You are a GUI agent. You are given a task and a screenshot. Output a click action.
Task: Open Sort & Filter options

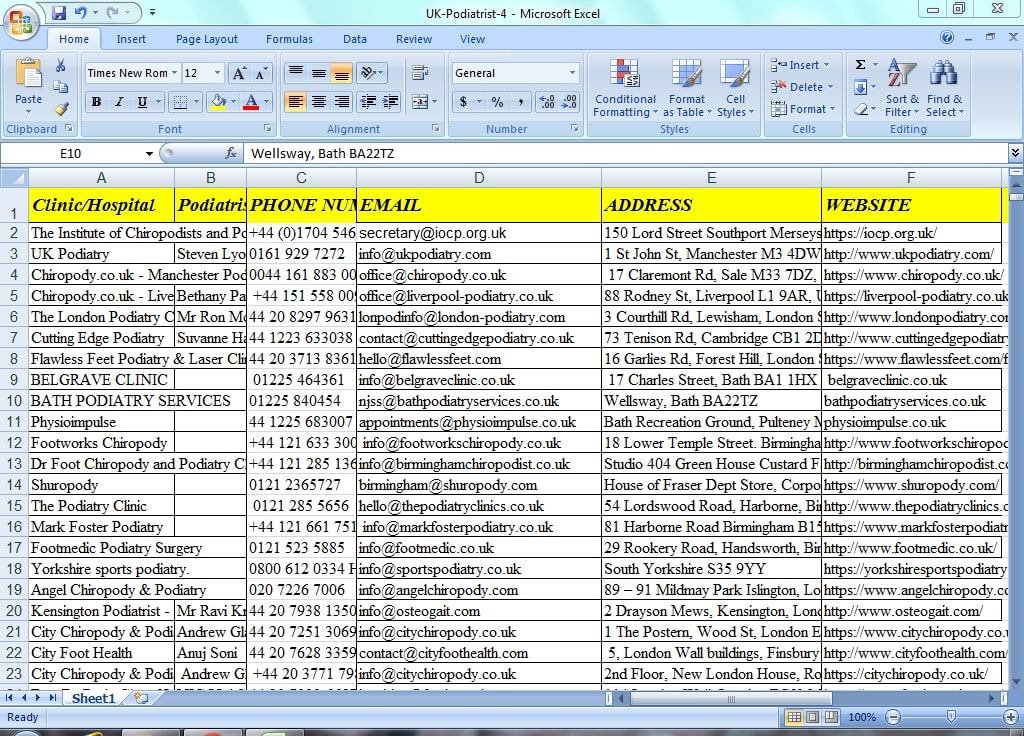coord(901,88)
